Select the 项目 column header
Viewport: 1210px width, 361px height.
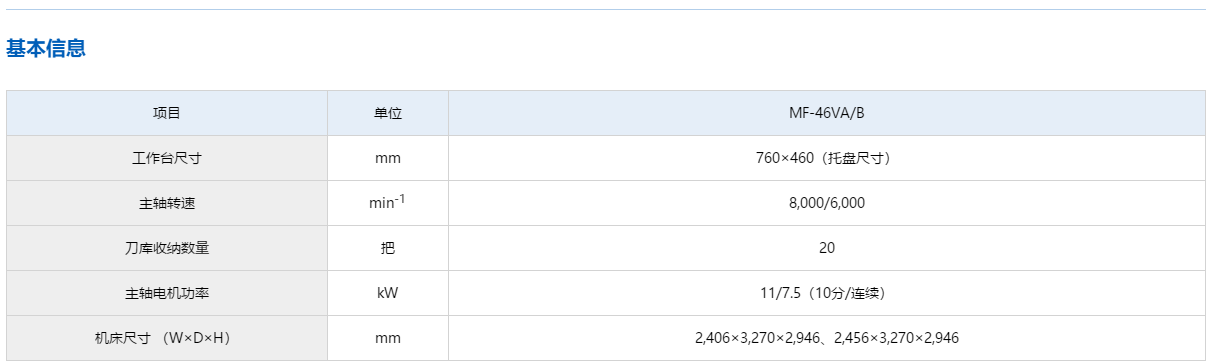tap(167, 113)
